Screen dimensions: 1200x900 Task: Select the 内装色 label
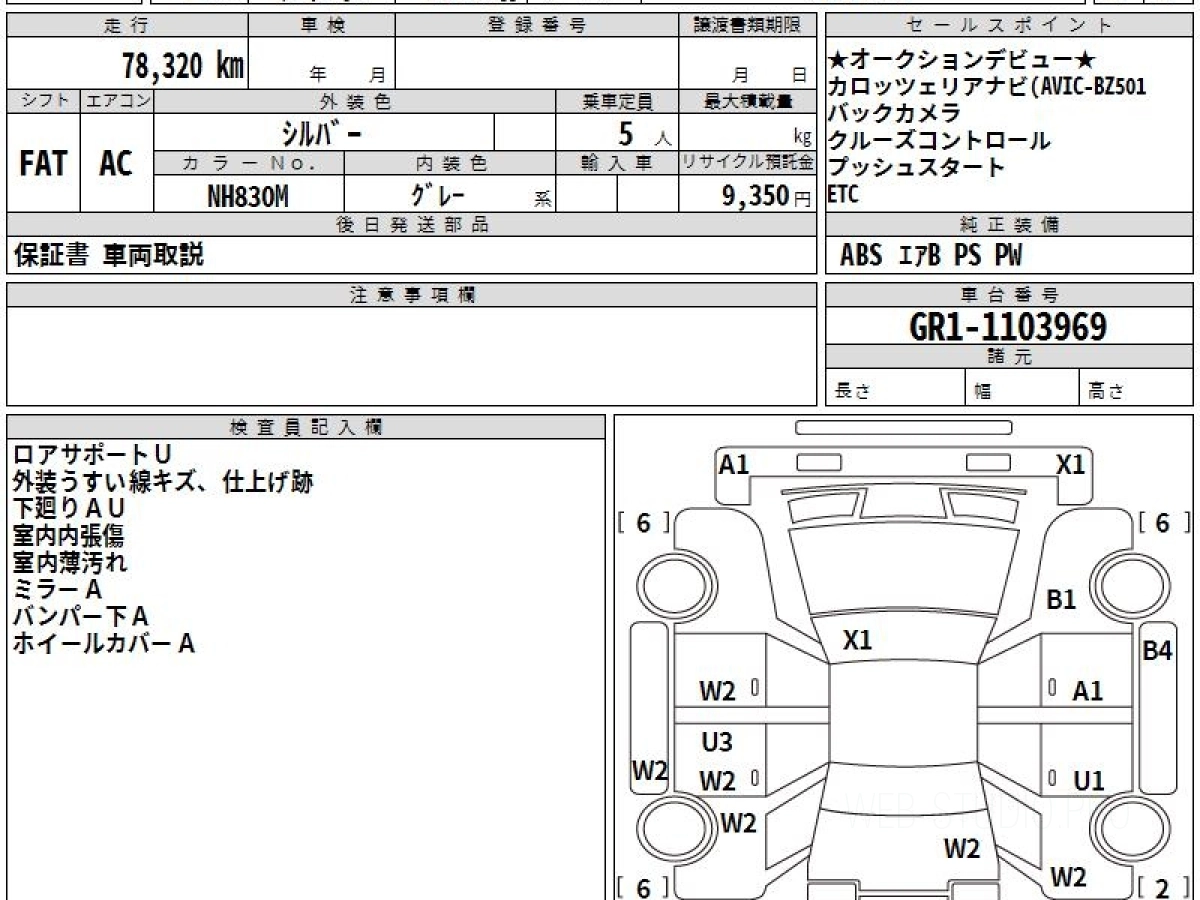pyautogui.click(x=450, y=163)
